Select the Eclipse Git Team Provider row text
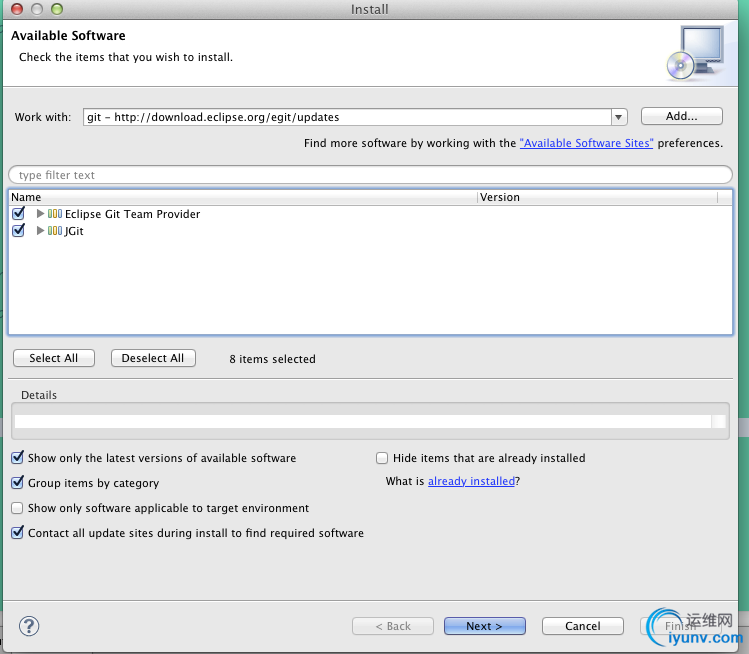Image resolution: width=749 pixels, height=654 pixels. tap(132, 214)
